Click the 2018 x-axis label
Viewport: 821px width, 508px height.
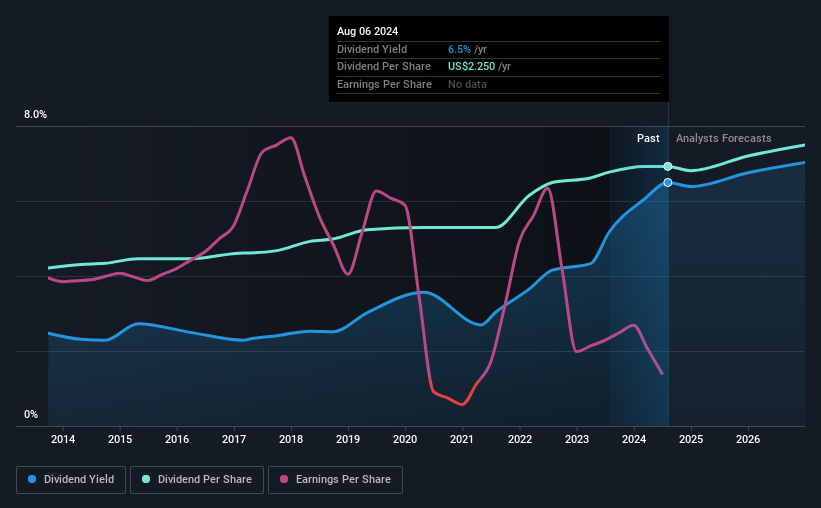click(x=291, y=439)
